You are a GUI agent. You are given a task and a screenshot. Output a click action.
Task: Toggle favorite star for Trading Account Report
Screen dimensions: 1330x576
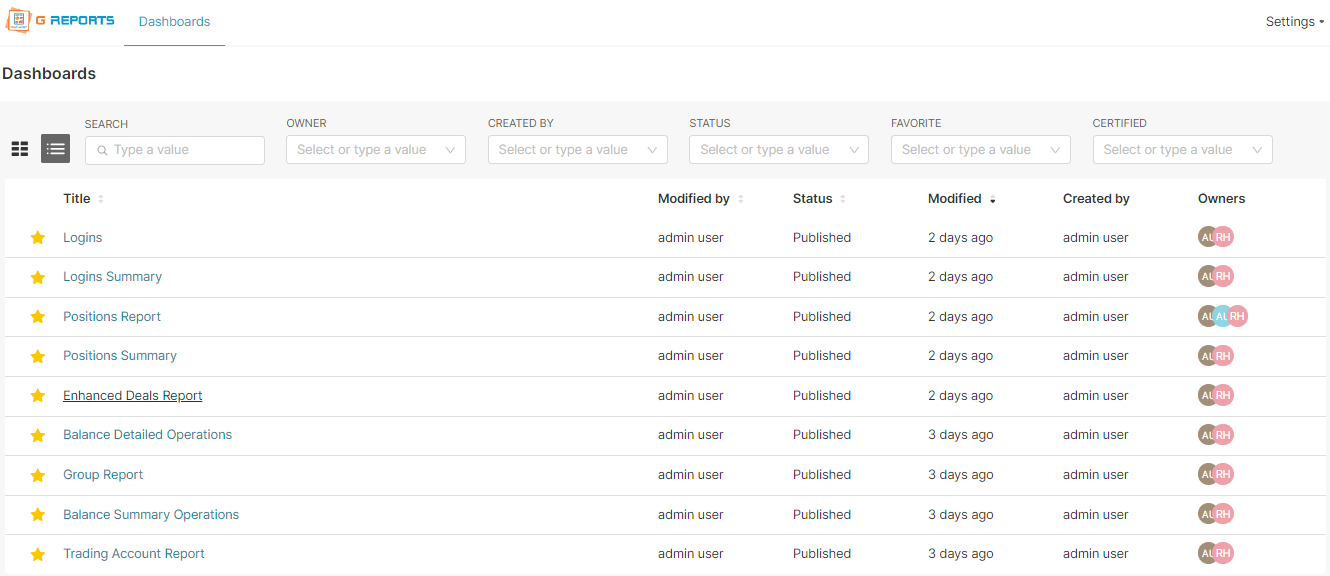click(x=38, y=554)
